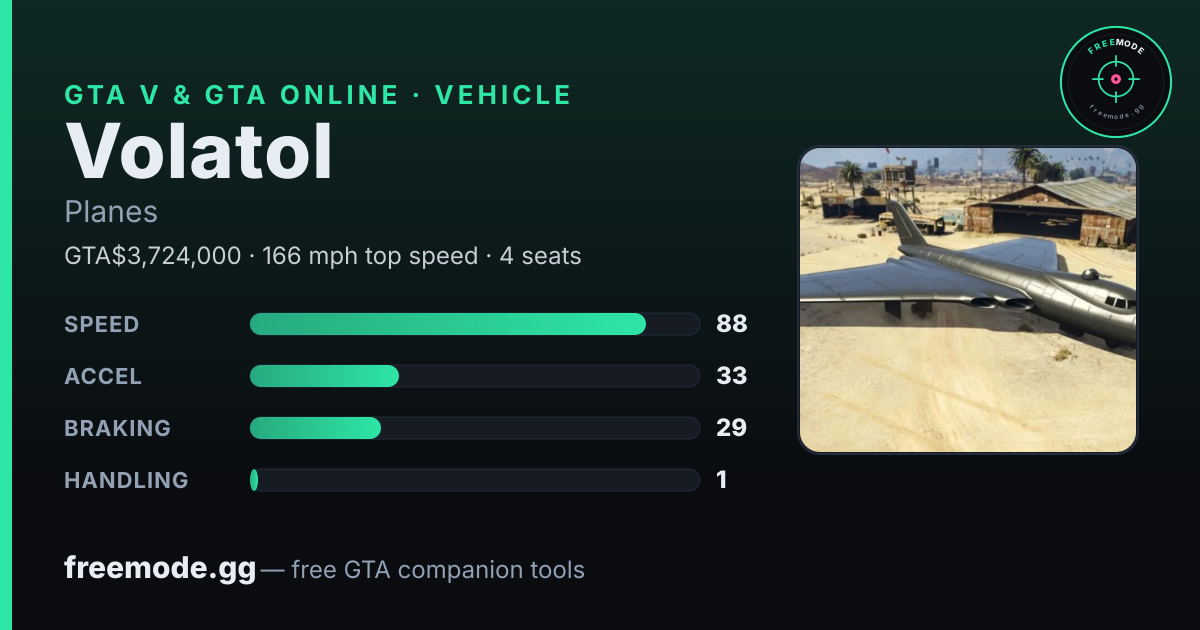This screenshot has height=630, width=1200.
Task: Click the HANDLING value 1
Action: (722, 480)
